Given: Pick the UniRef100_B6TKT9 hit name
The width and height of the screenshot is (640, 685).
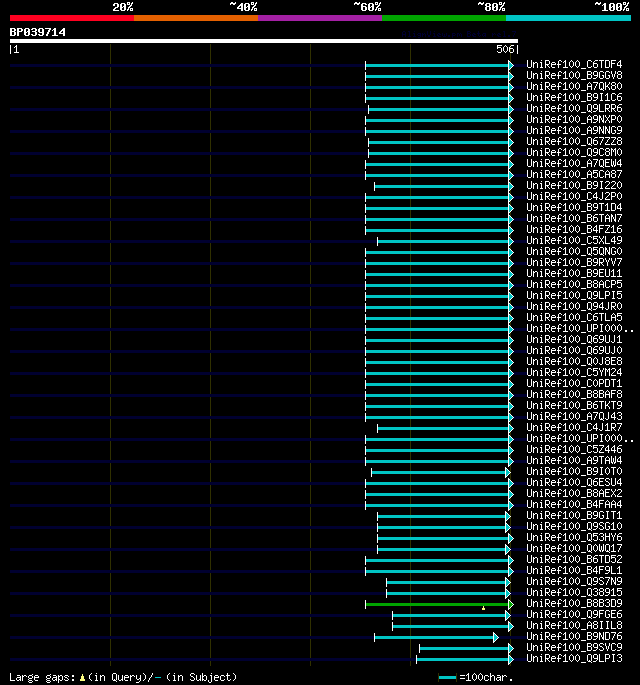Looking at the screenshot, I should [x=574, y=405].
